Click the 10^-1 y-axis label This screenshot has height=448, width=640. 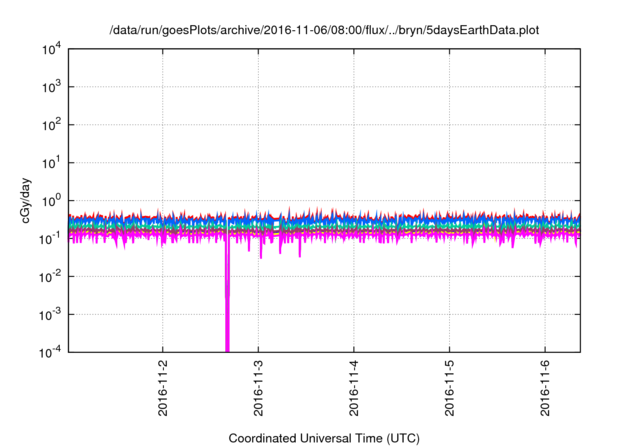coord(50,239)
